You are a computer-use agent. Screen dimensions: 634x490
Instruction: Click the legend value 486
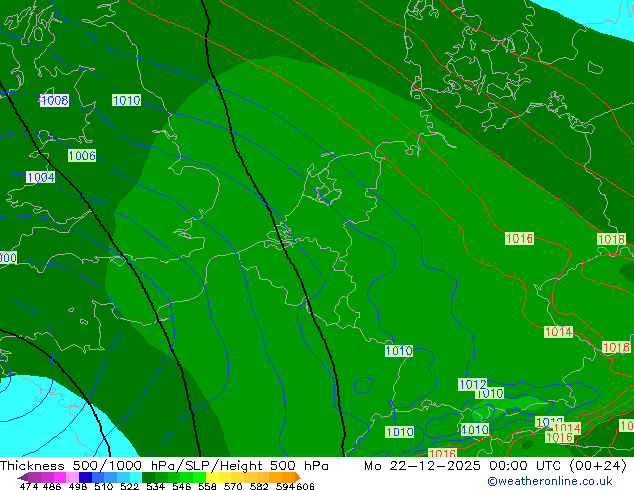pos(52,486)
